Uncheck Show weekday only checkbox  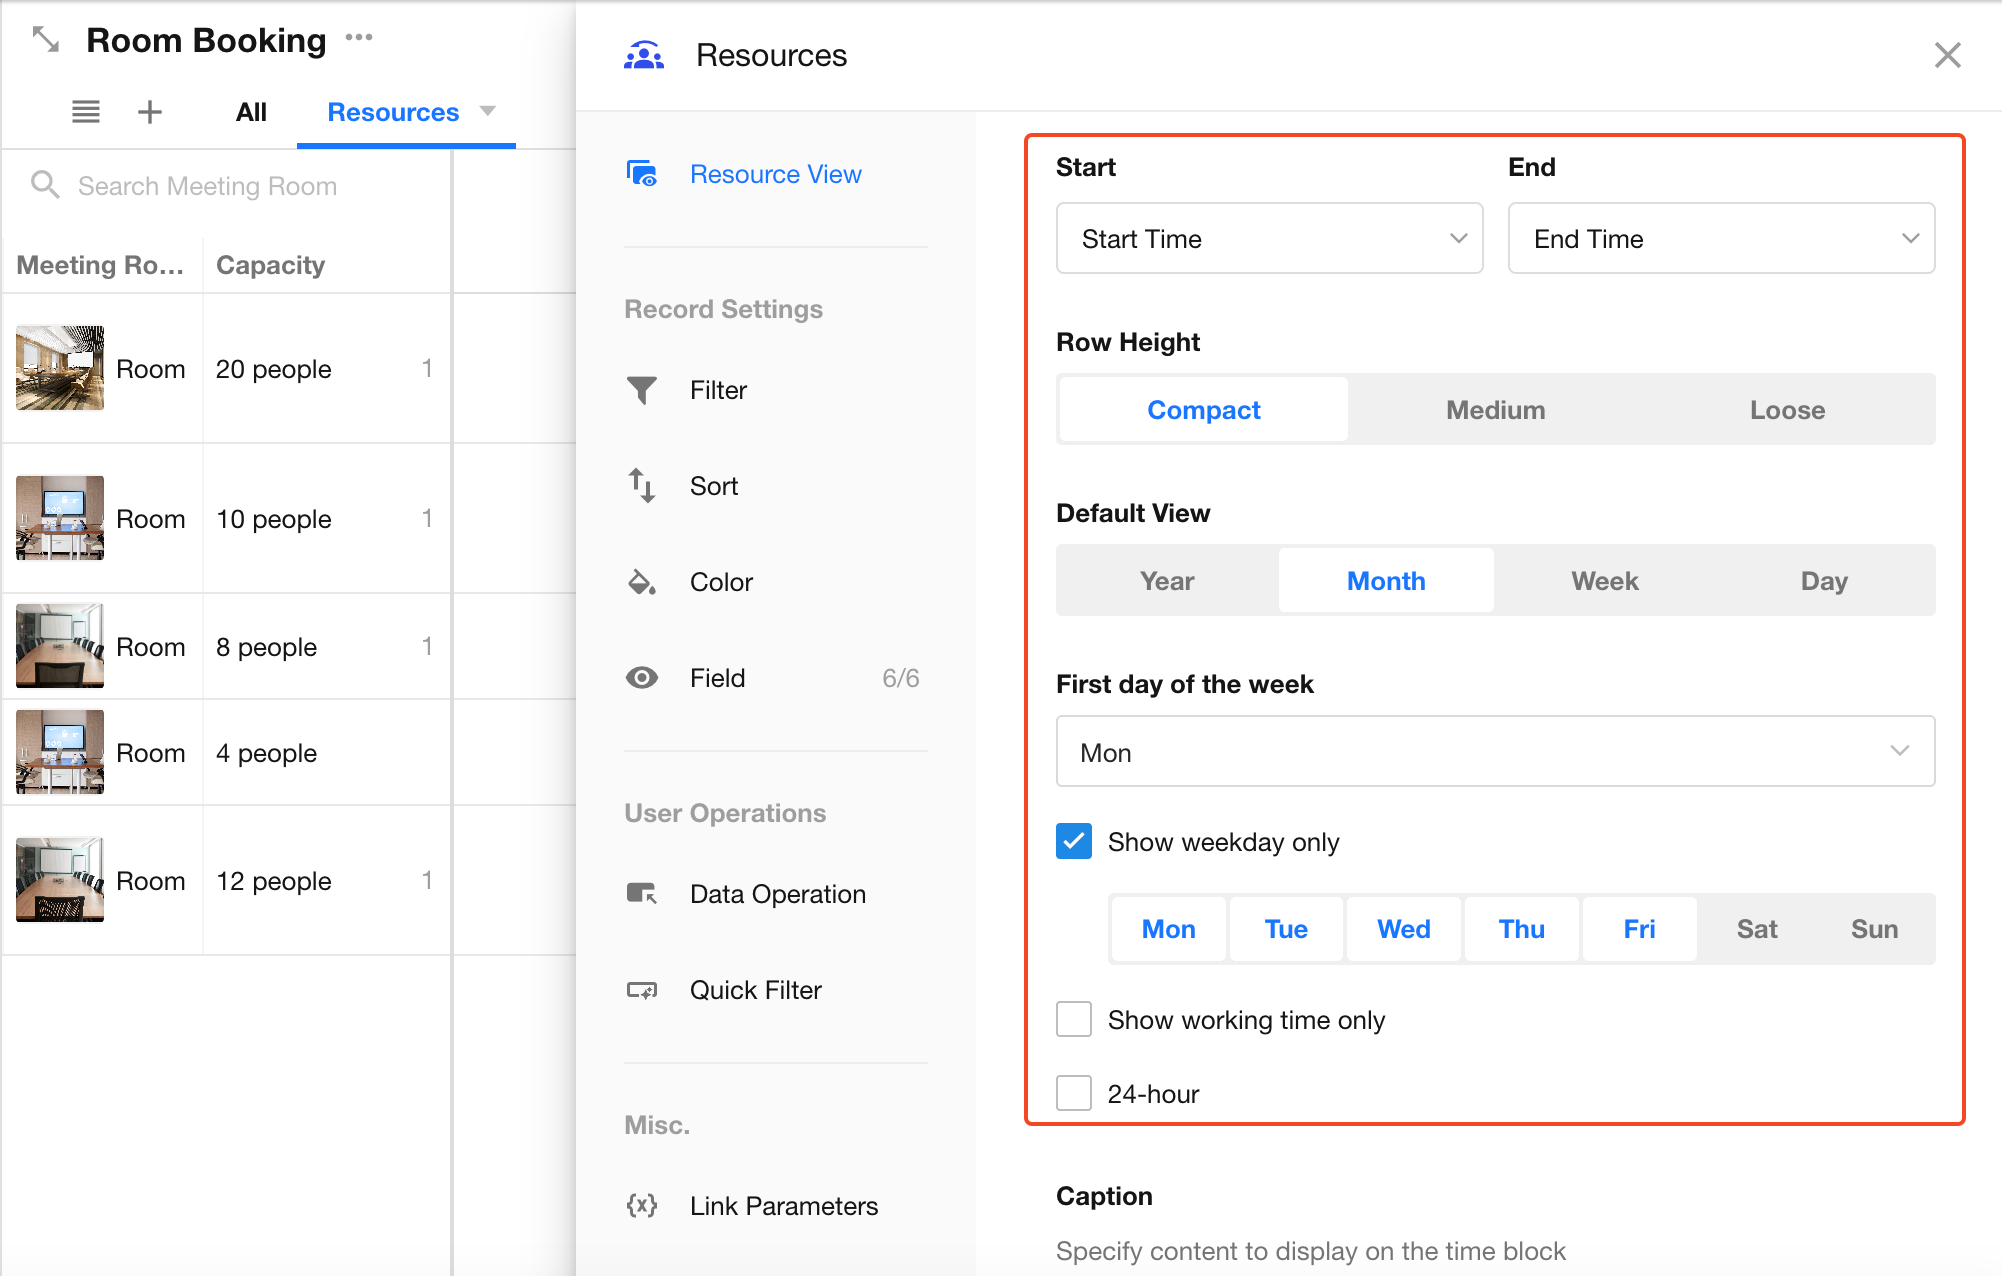tap(1074, 842)
